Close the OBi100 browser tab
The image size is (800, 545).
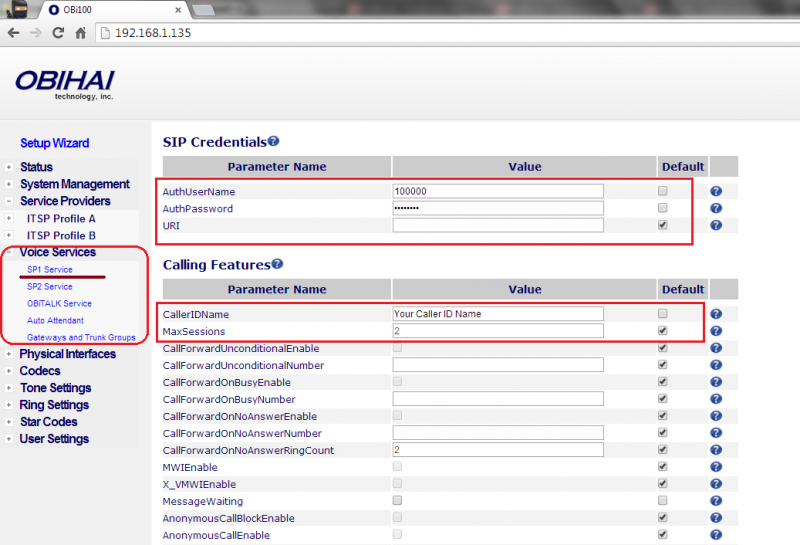178,10
